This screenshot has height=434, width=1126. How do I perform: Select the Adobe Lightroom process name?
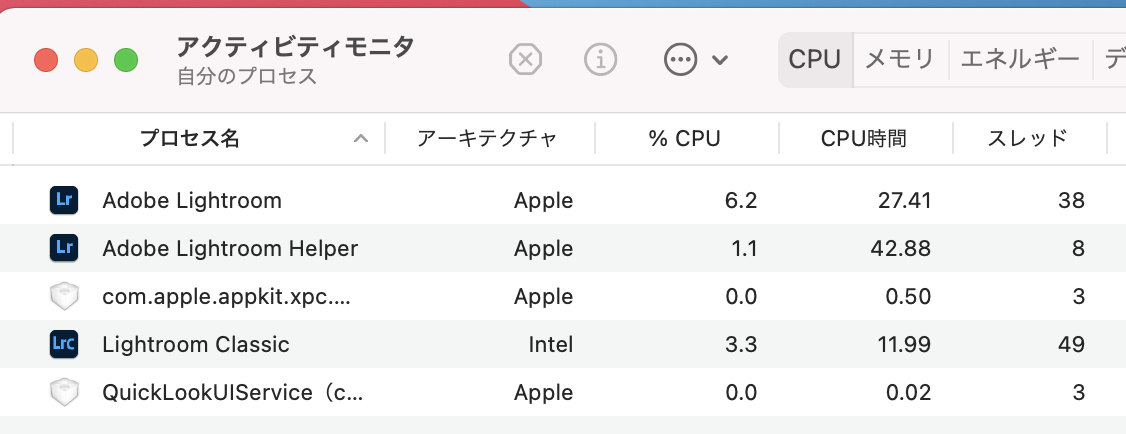tap(192, 200)
